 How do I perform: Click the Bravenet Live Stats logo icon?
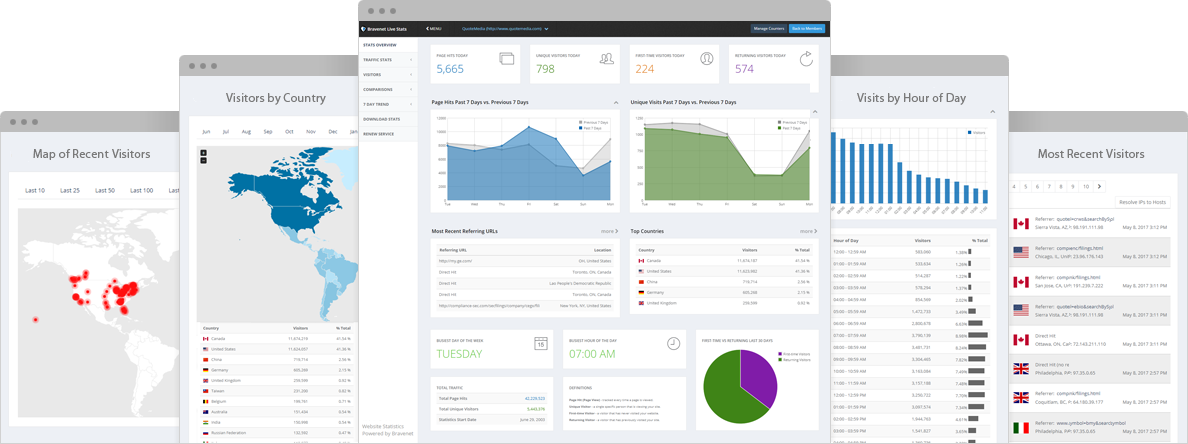pyautogui.click(x=364, y=29)
